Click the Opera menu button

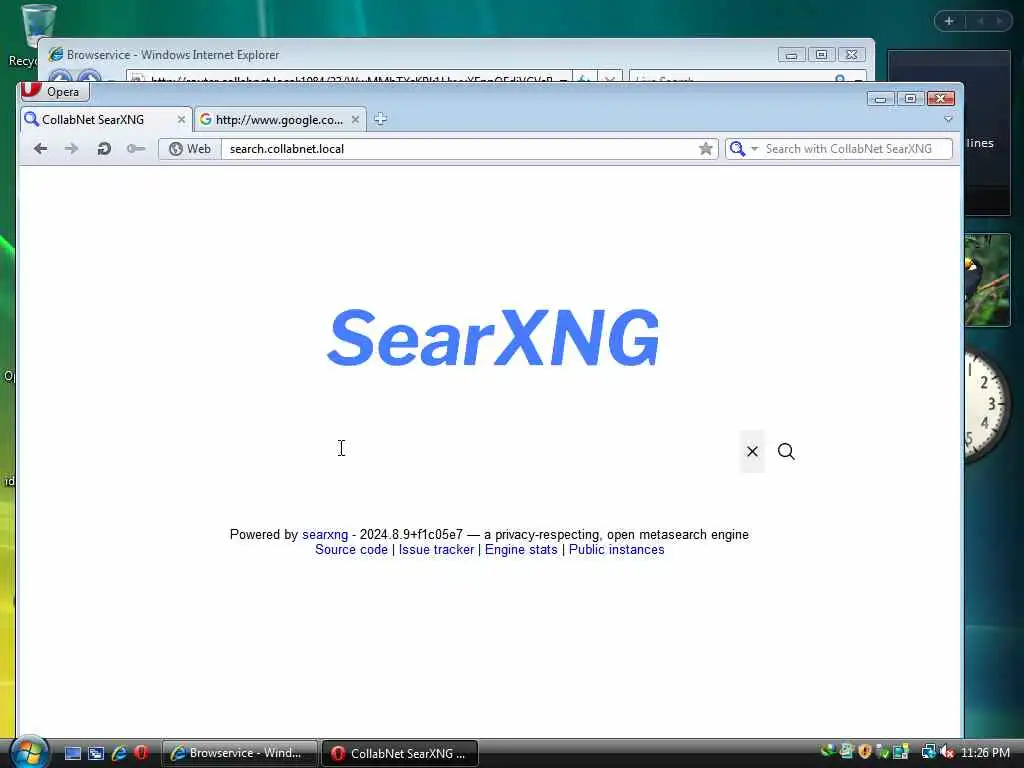pyautogui.click(x=53, y=91)
